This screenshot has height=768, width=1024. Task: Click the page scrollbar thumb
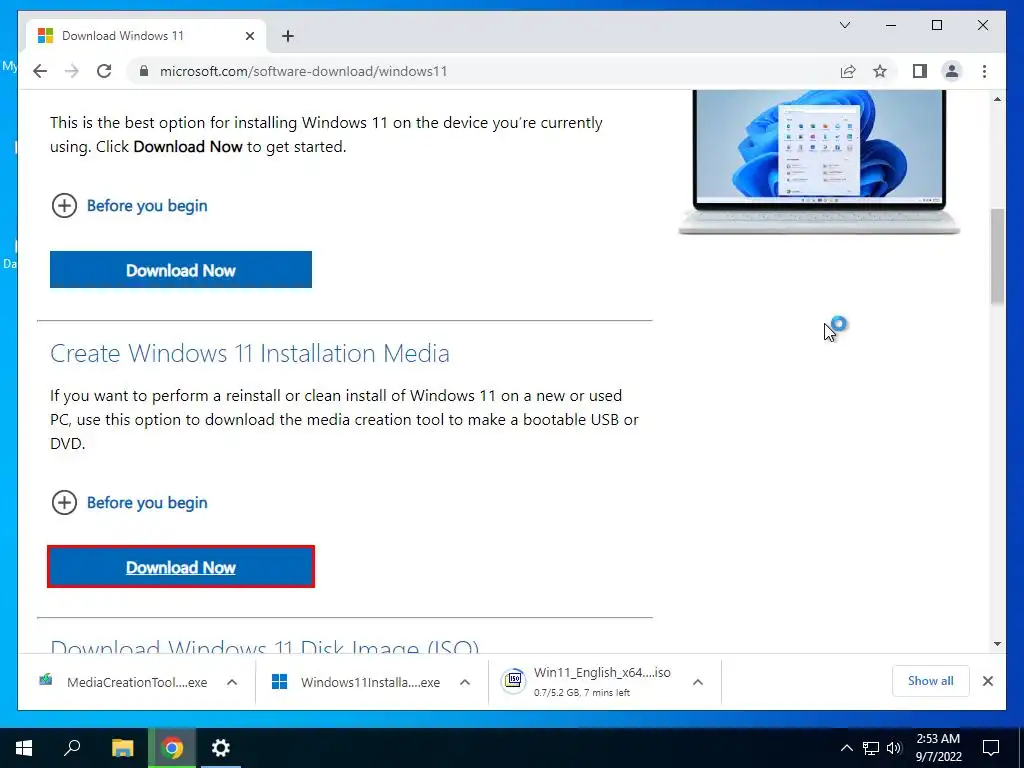[997, 256]
